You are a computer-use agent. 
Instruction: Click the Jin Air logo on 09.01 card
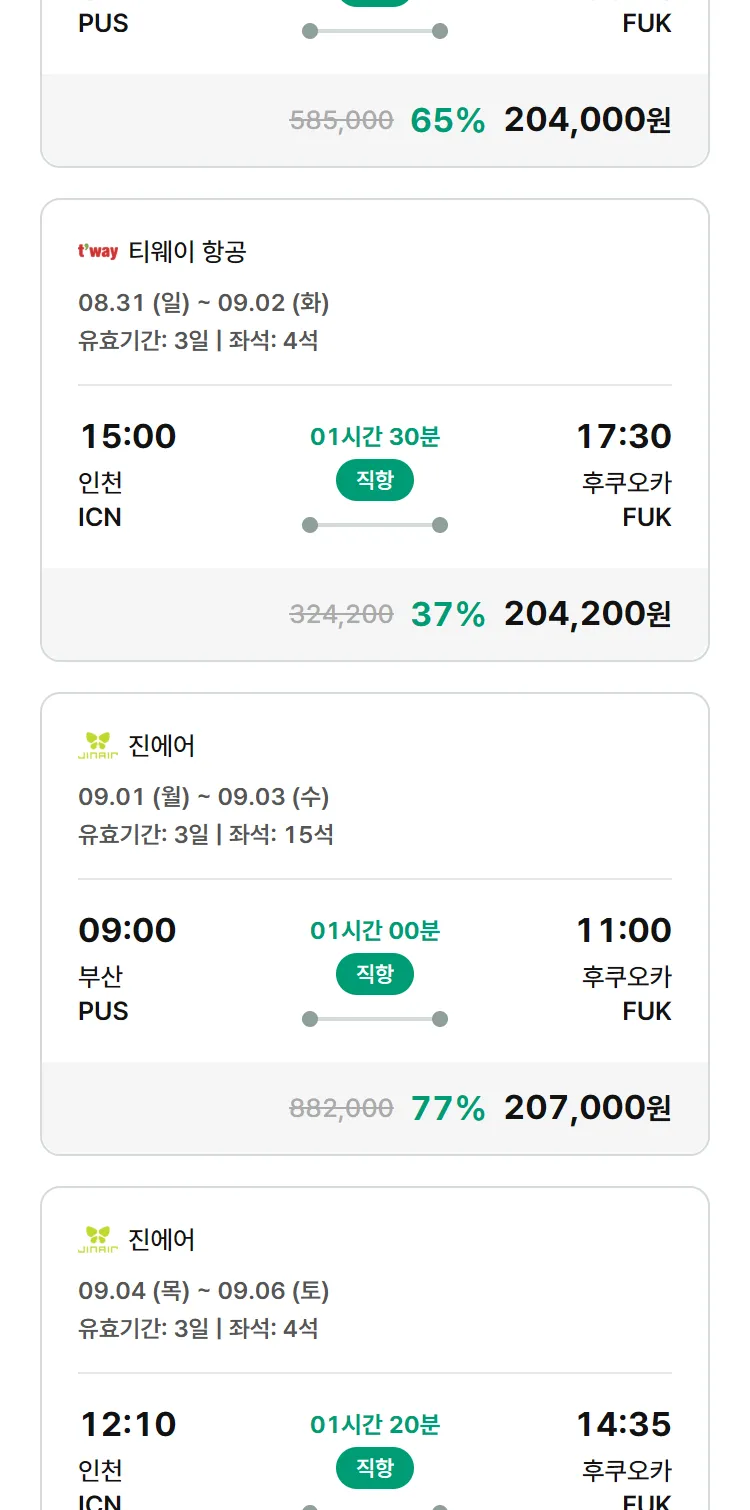pos(98,746)
